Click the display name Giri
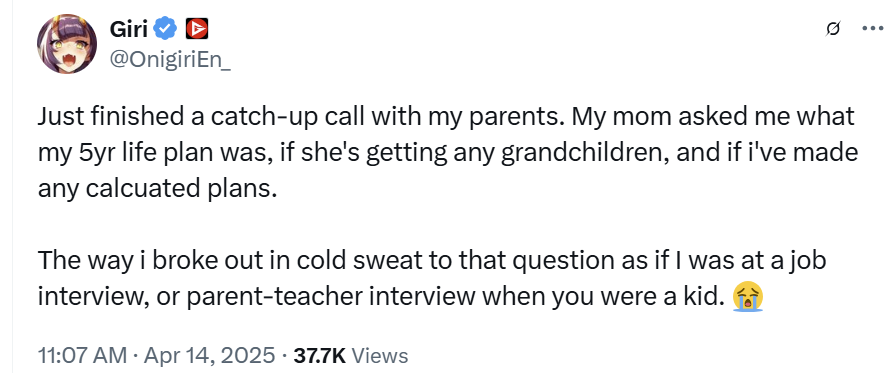 pyautogui.click(x=129, y=29)
